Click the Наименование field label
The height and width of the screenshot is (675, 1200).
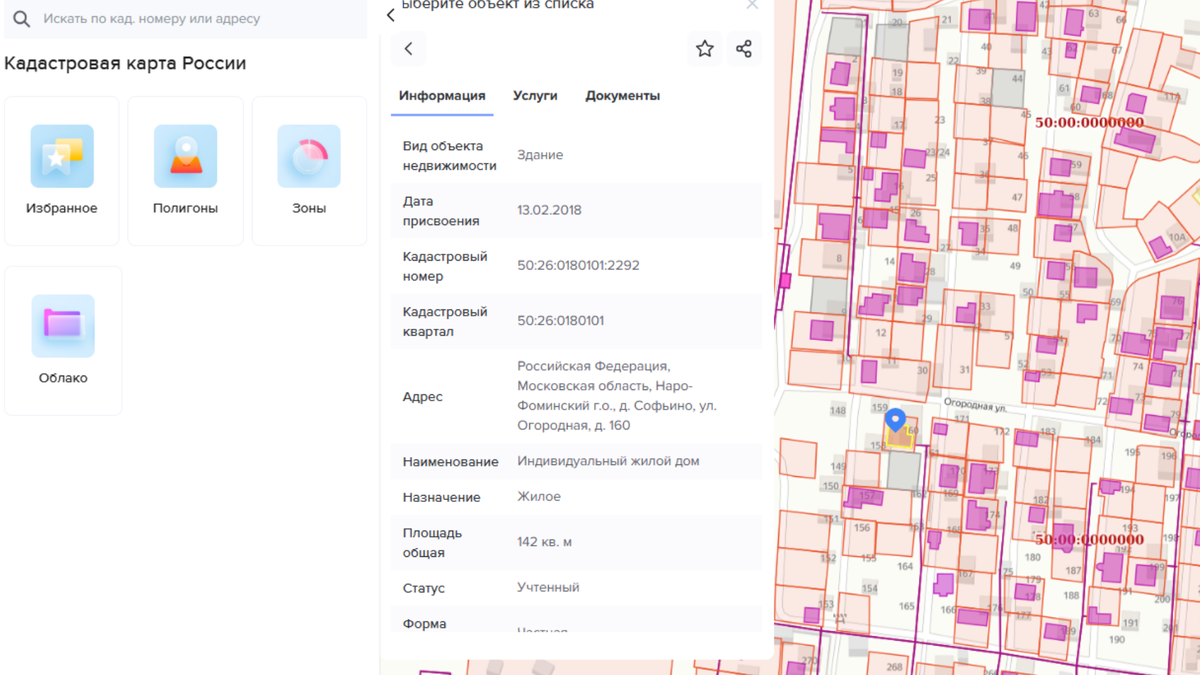coord(450,462)
